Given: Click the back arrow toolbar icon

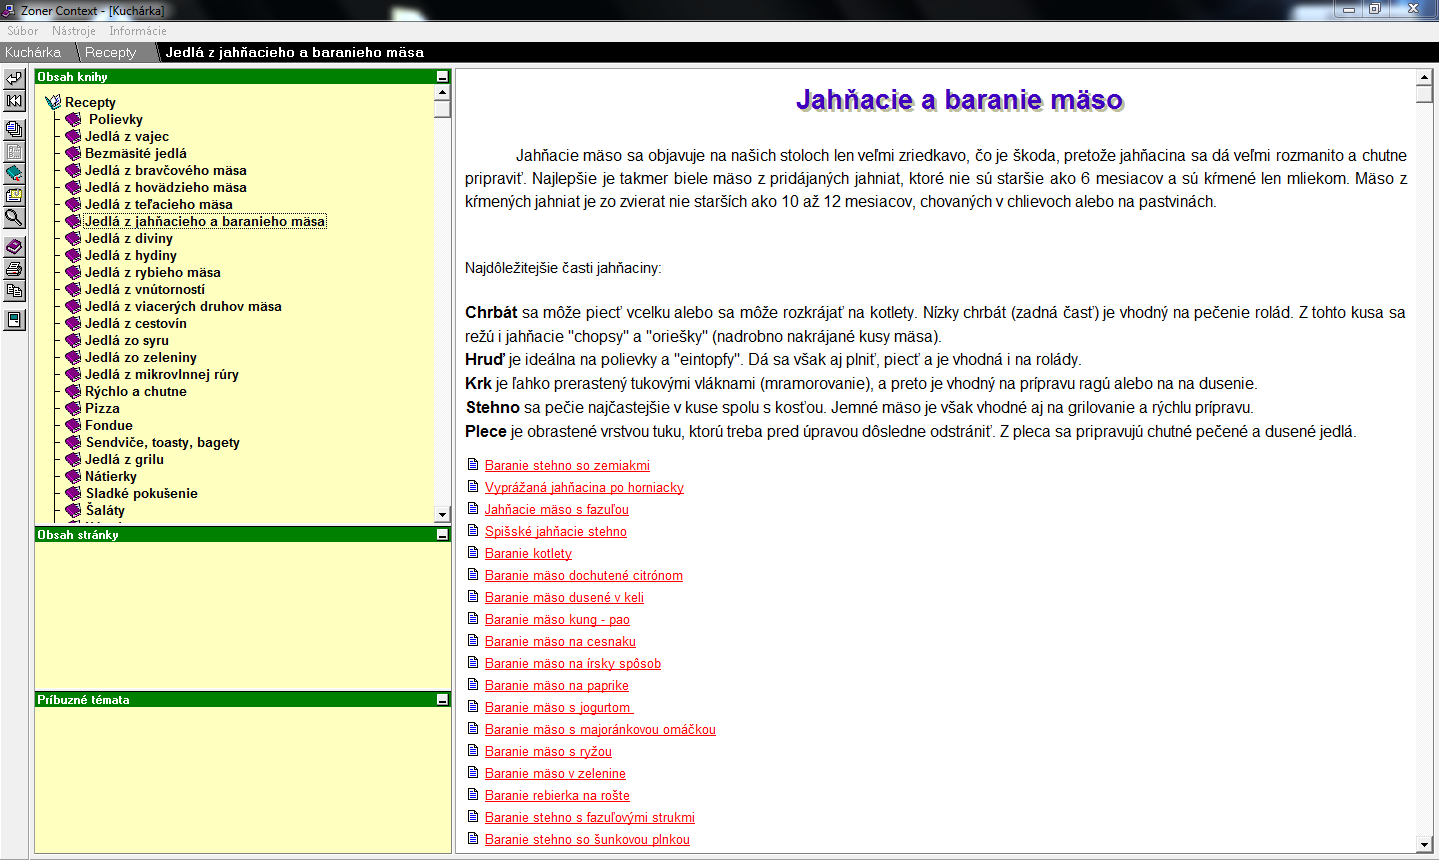Looking at the screenshot, I should [x=14, y=79].
